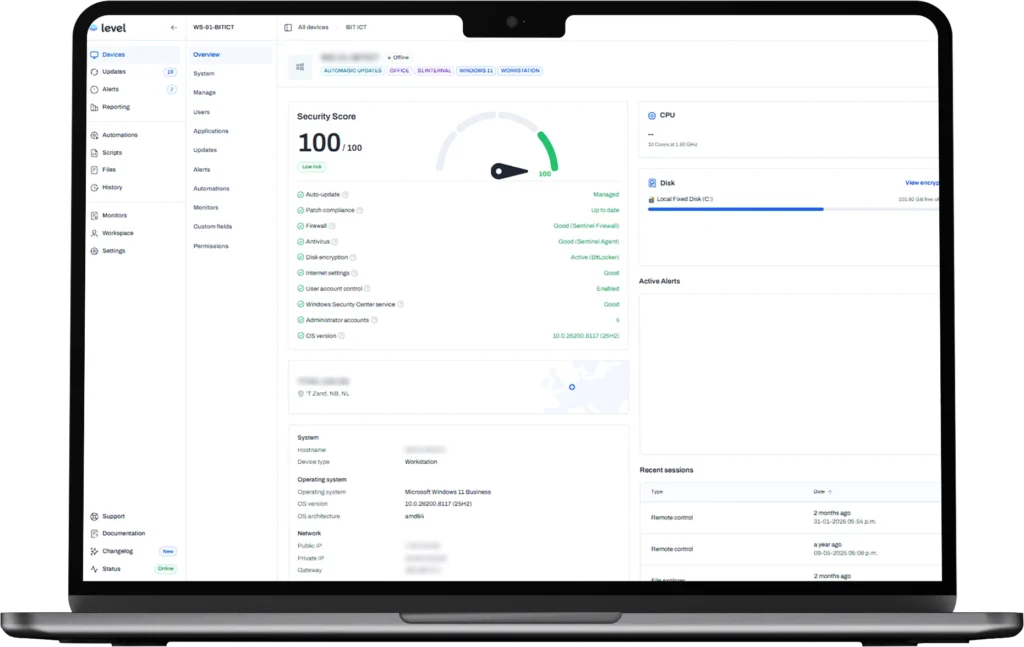Click the Scripts icon in sidebar

click(x=94, y=153)
